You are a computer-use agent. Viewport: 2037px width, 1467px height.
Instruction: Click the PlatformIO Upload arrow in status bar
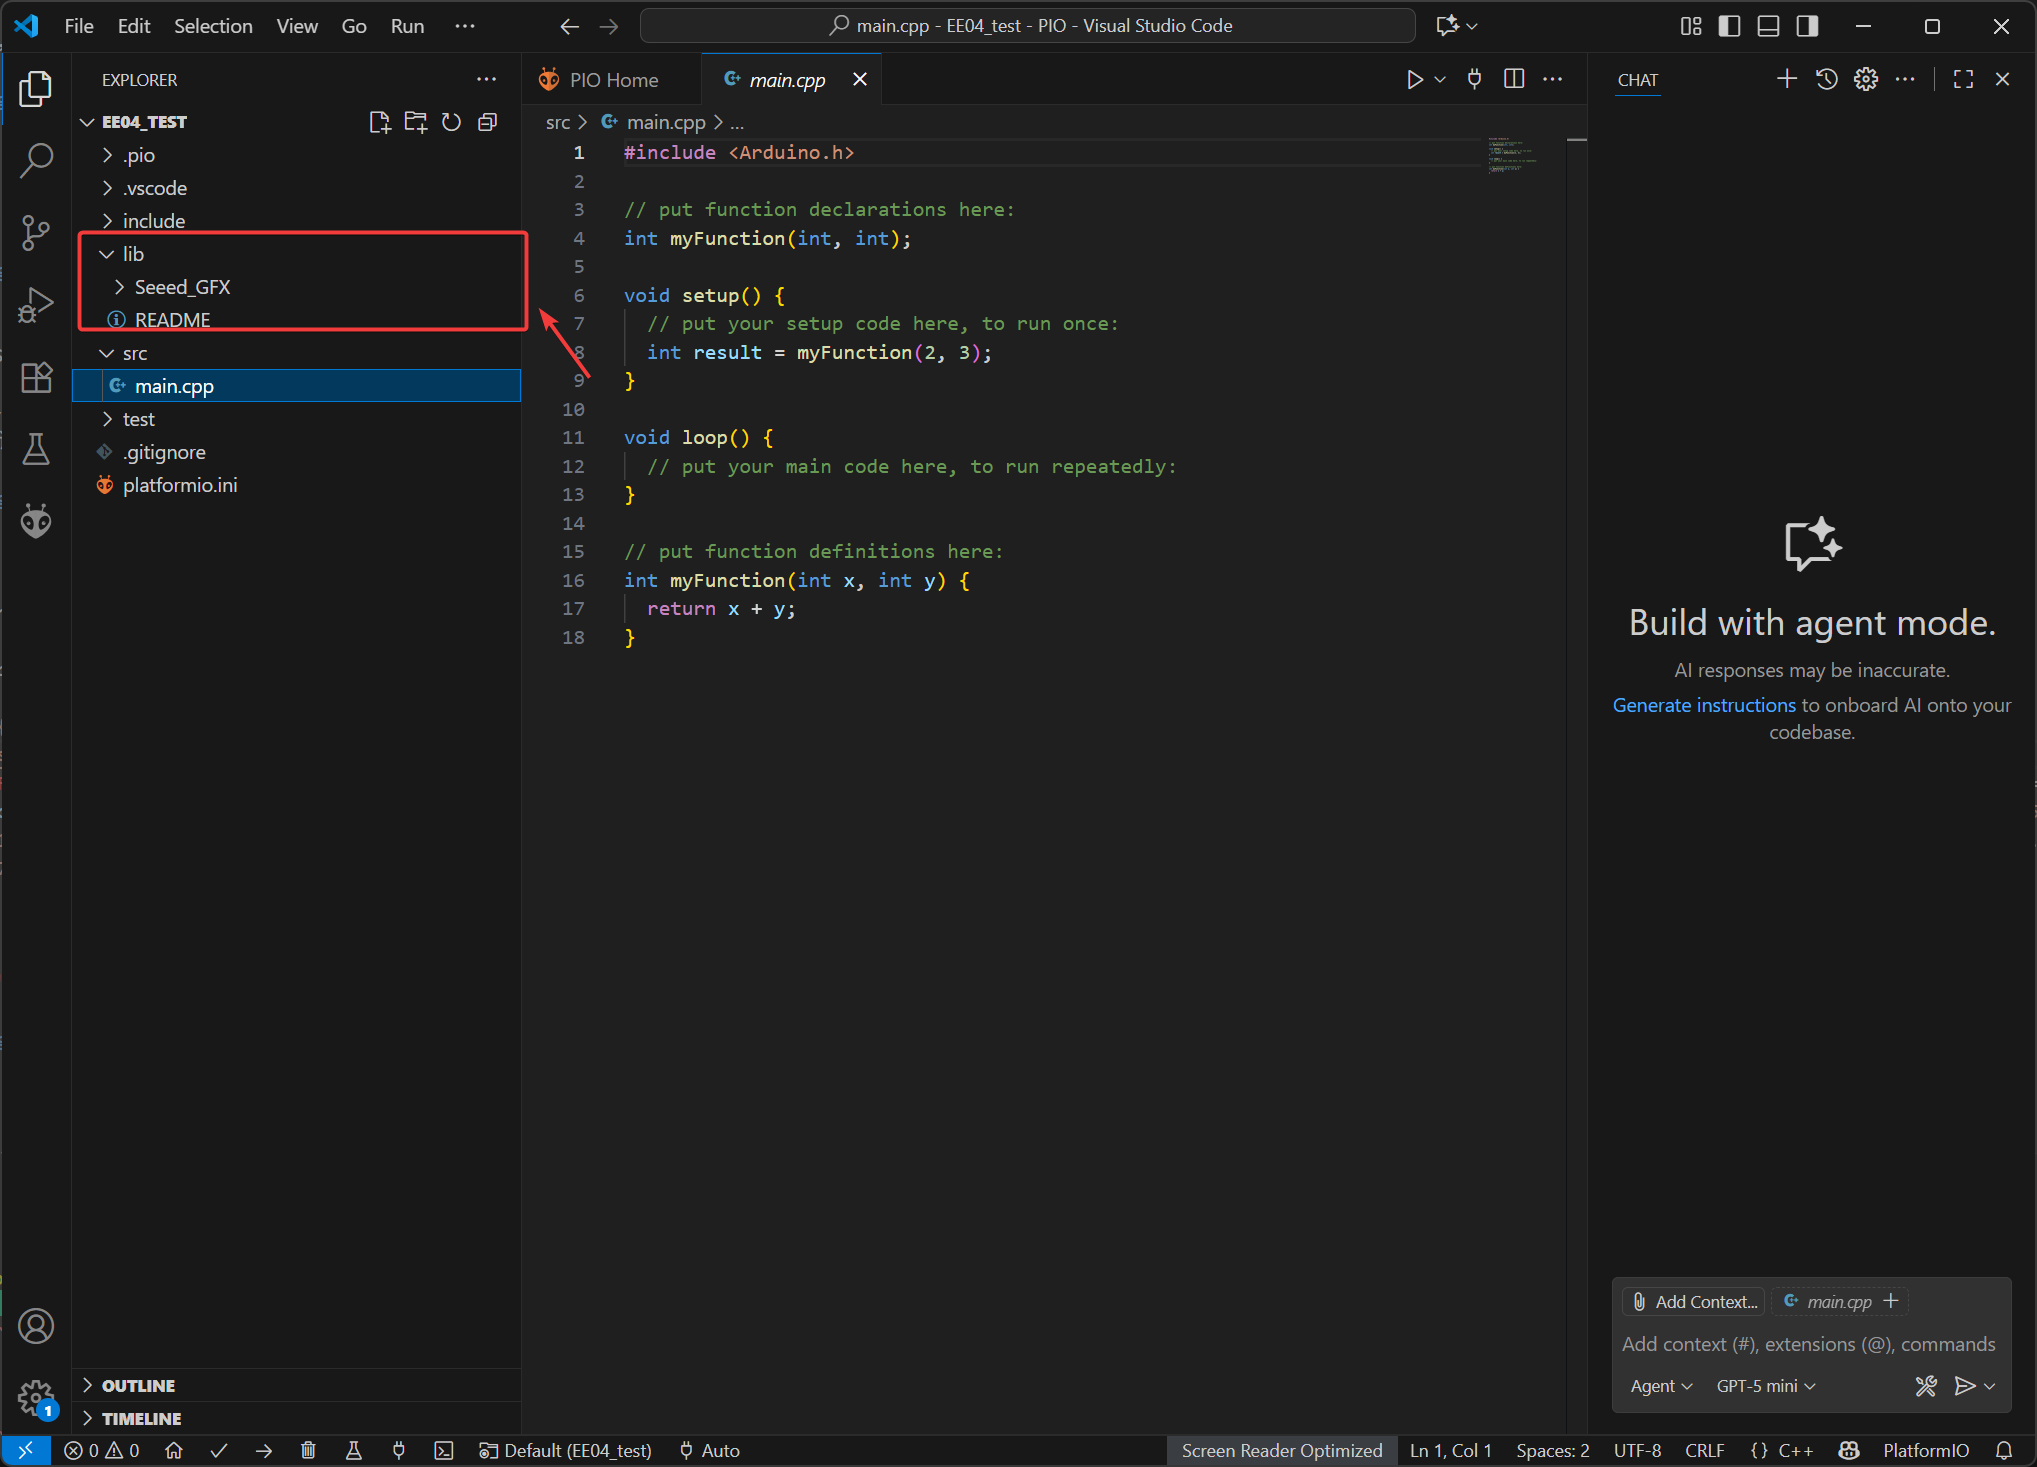pos(264,1450)
